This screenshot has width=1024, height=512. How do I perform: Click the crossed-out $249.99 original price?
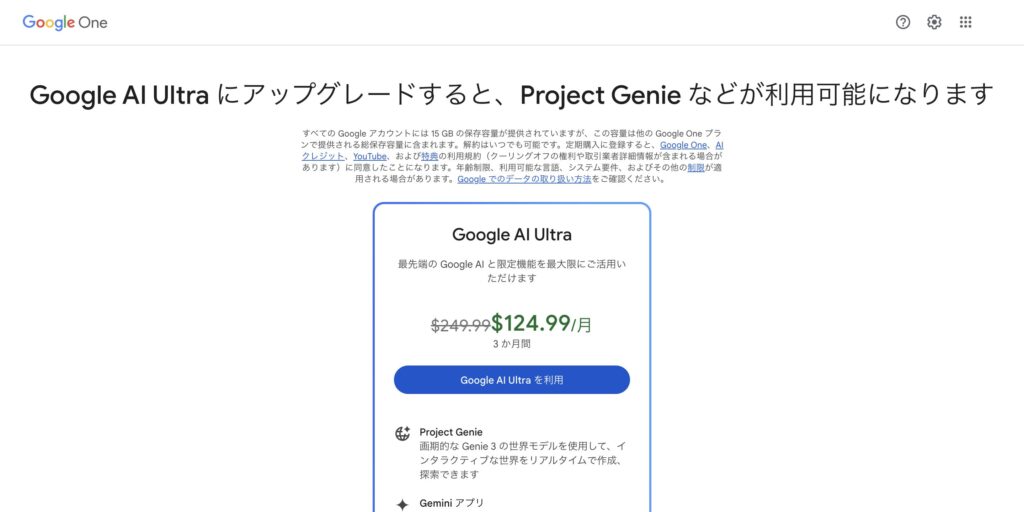coord(460,325)
